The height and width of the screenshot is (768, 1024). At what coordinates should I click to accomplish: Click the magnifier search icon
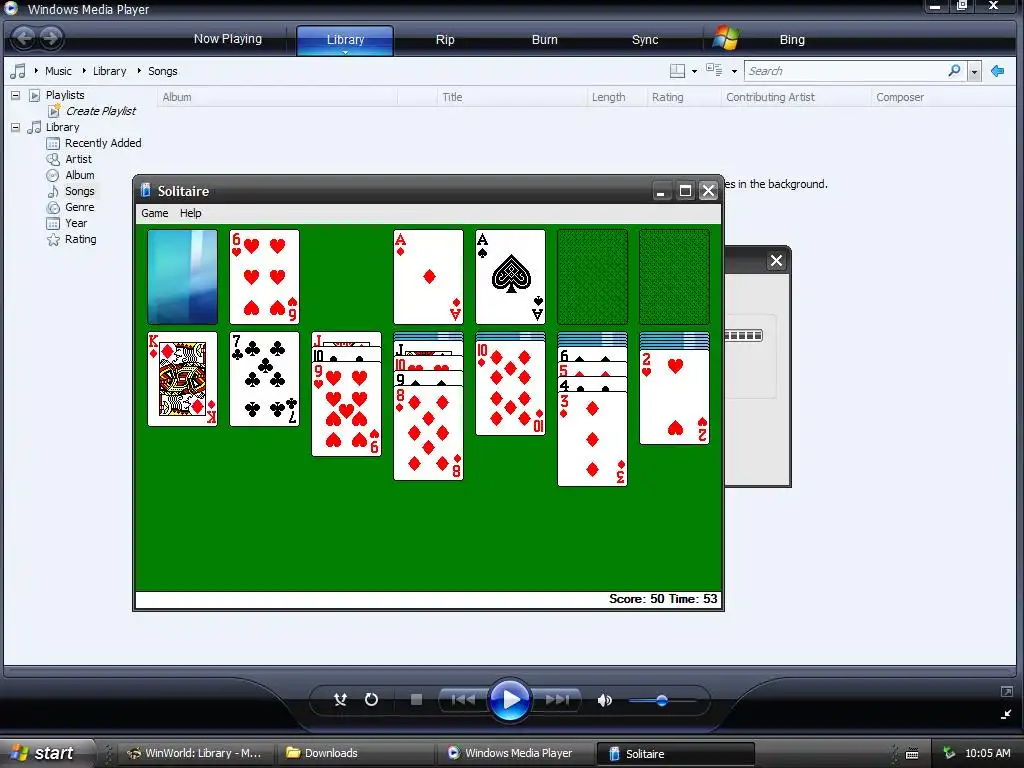954,71
